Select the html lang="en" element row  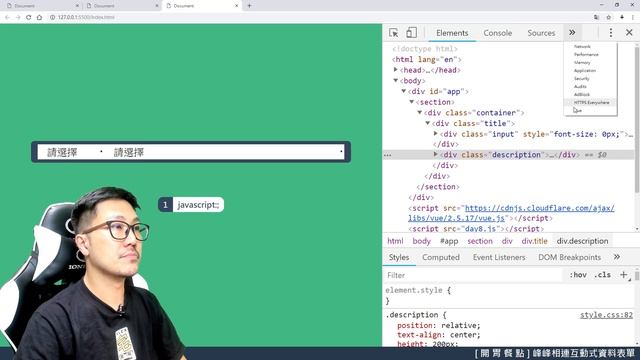427,60
